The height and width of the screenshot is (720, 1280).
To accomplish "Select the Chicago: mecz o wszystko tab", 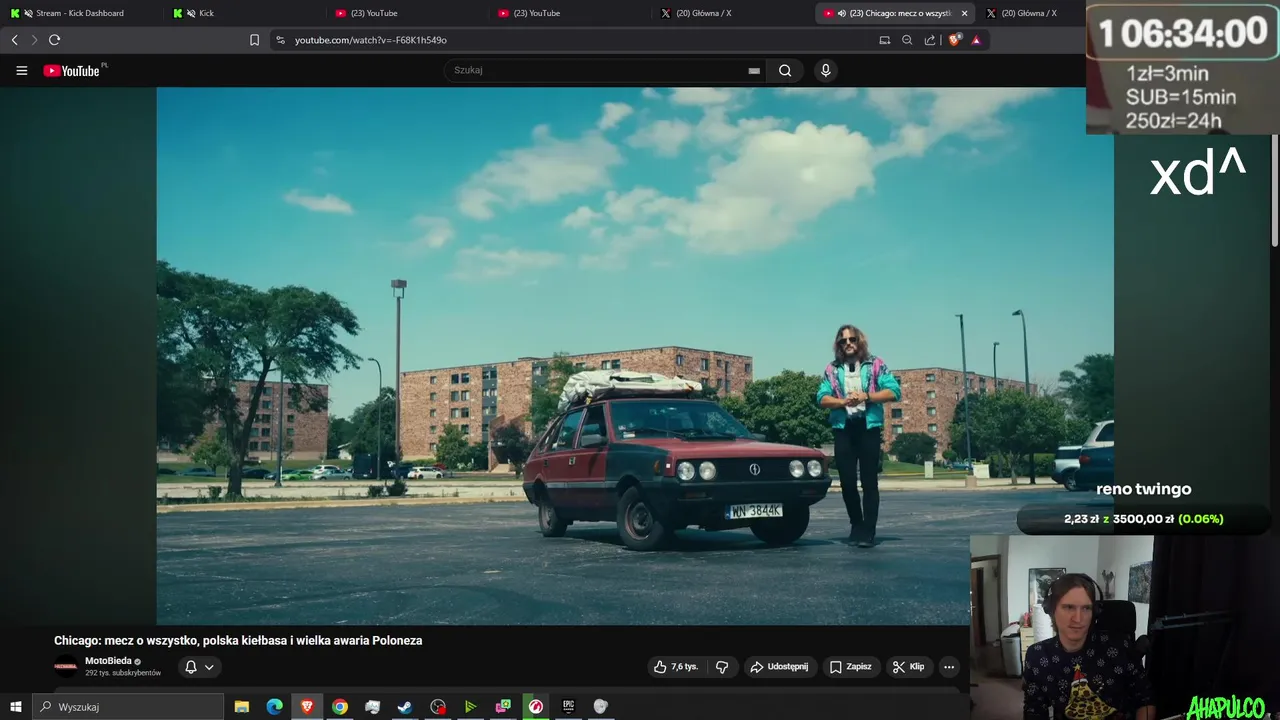I will [895, 13].
